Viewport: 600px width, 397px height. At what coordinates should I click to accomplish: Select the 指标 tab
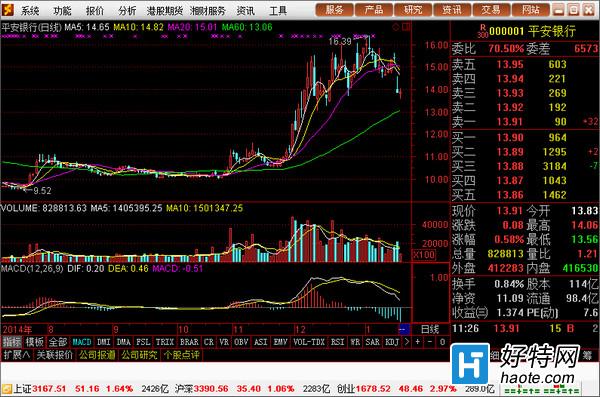click(x=12, y=342)
